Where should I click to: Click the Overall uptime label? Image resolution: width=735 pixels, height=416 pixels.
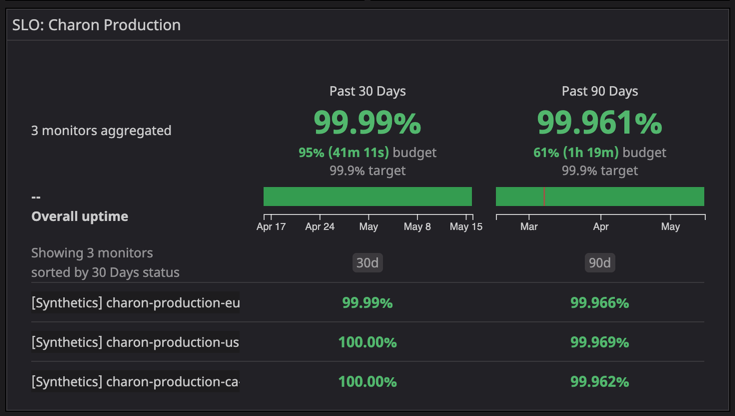click(x=80, y=216)
